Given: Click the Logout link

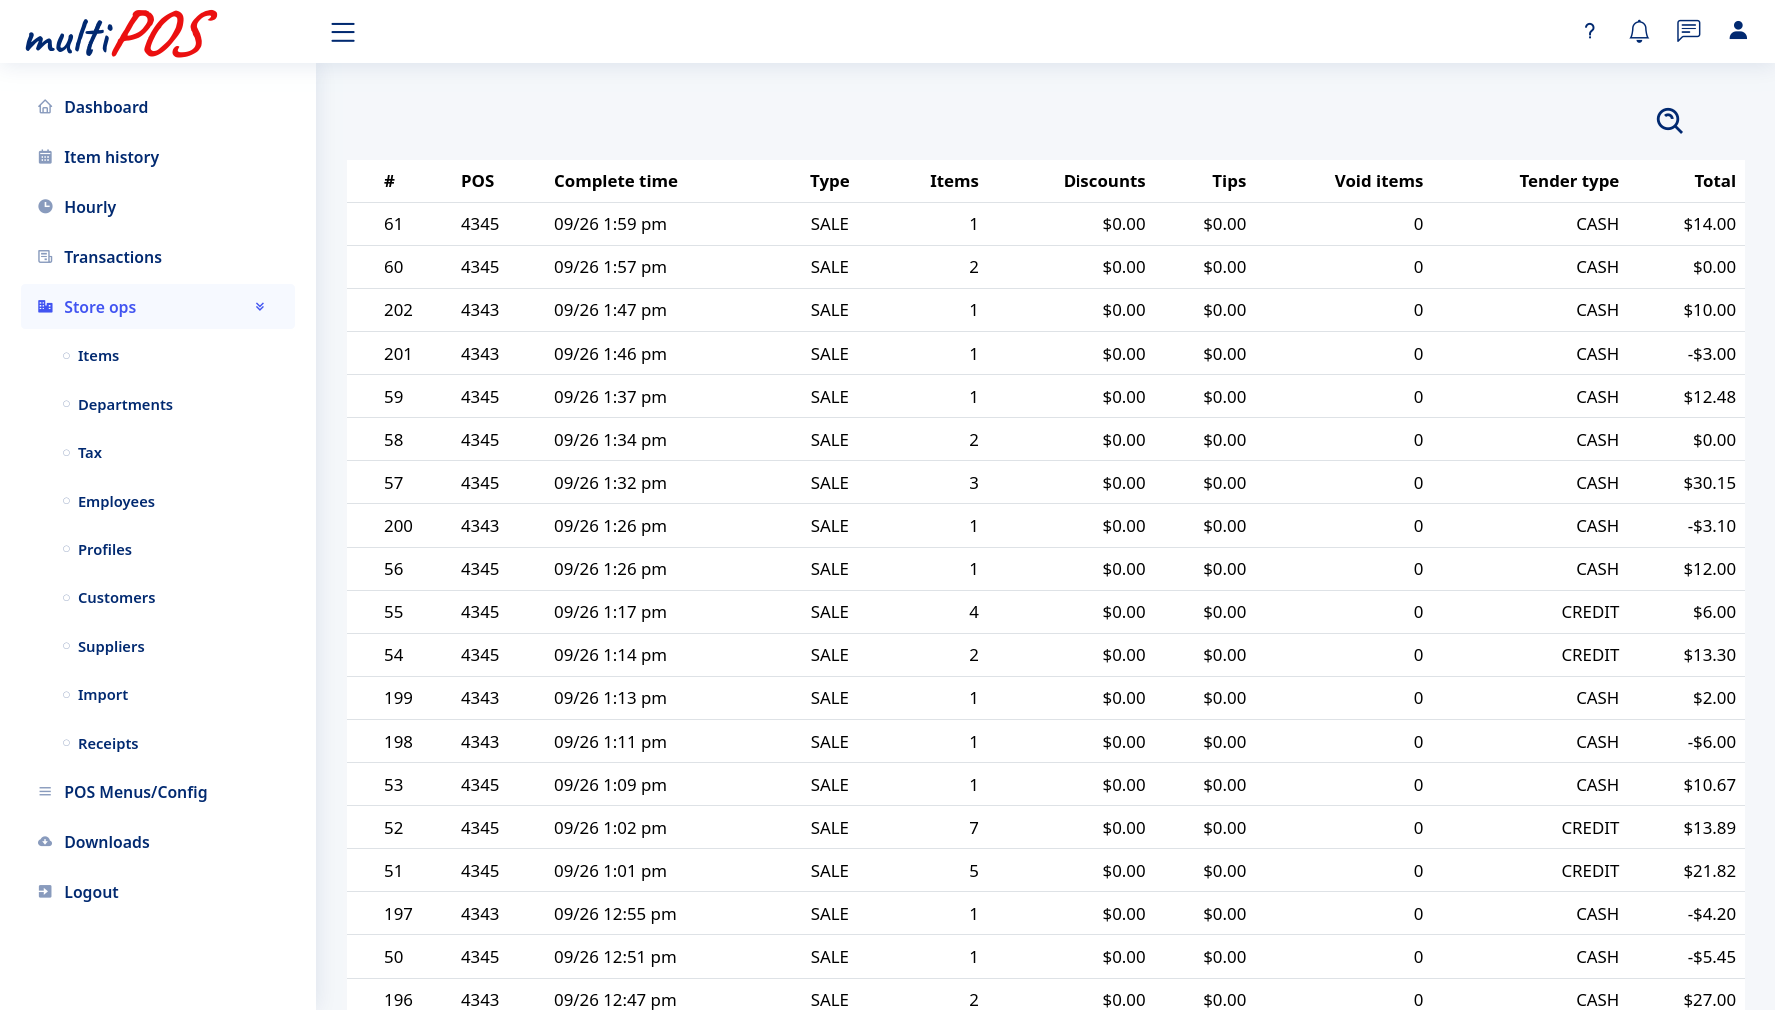Looking at the screenshot, I should [91, 892].
